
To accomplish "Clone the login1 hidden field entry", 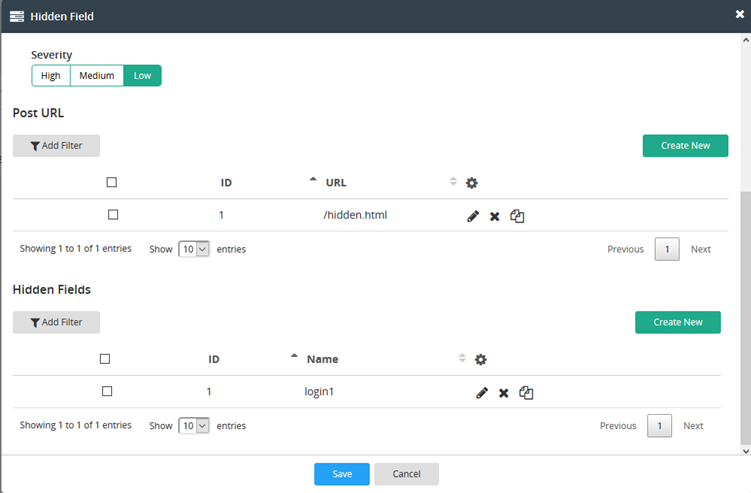I will (x=526, y=393).
